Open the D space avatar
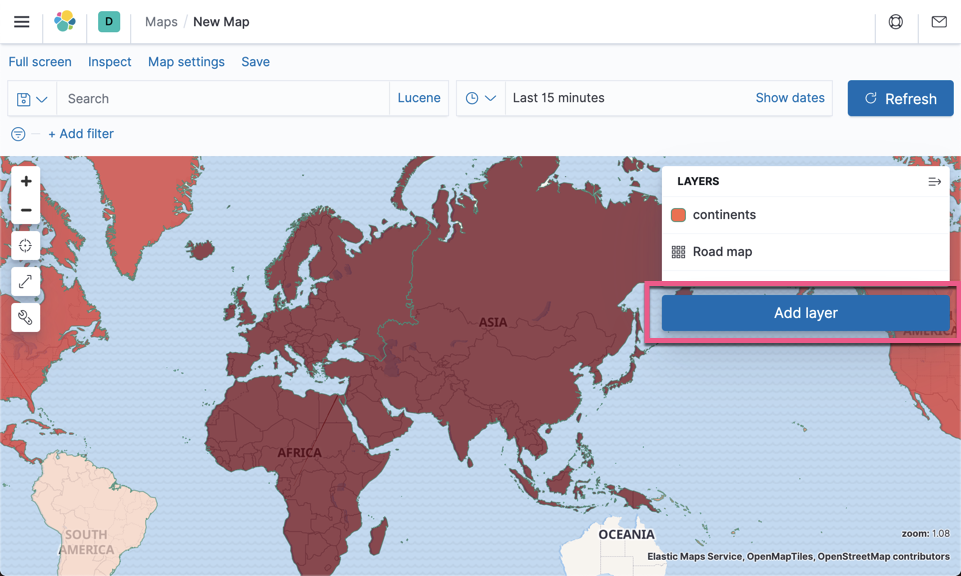This screenshot has height=576, width=961. click(x=109, y=21)
